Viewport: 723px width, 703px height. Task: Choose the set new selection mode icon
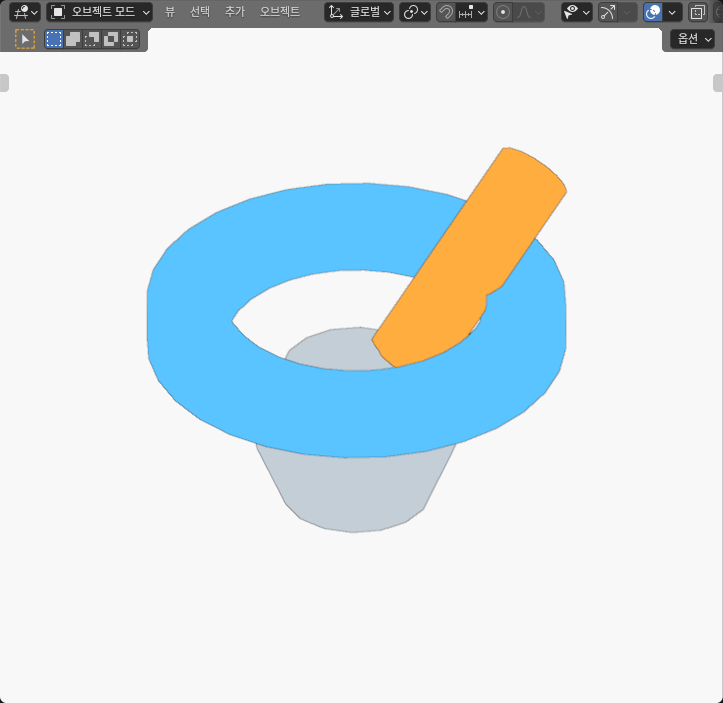coord(54,39)
